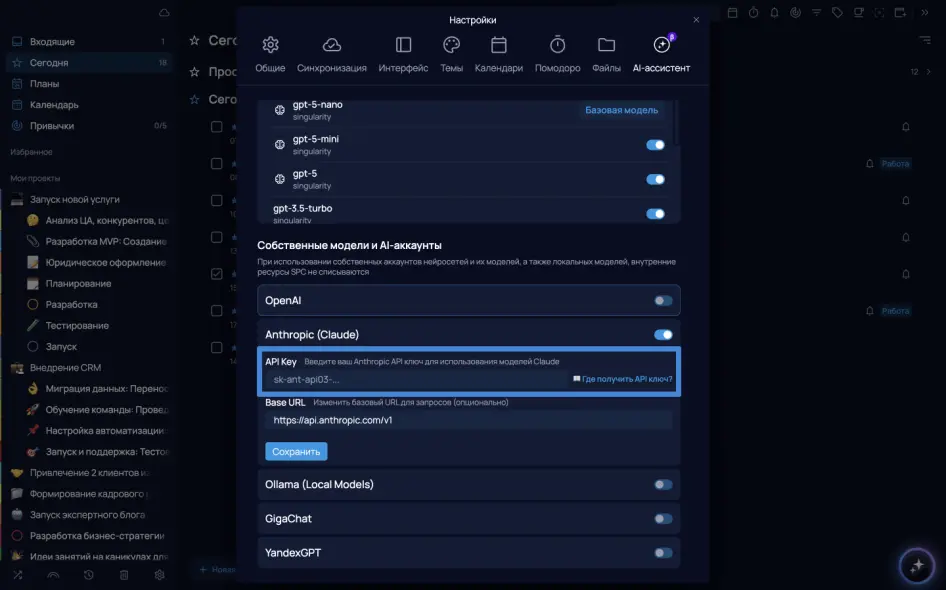Image resolution: width=946 pixels, height=590 pixels.
Task: Open settings gear in sidebar footer
Action: (x=159, y=575)
